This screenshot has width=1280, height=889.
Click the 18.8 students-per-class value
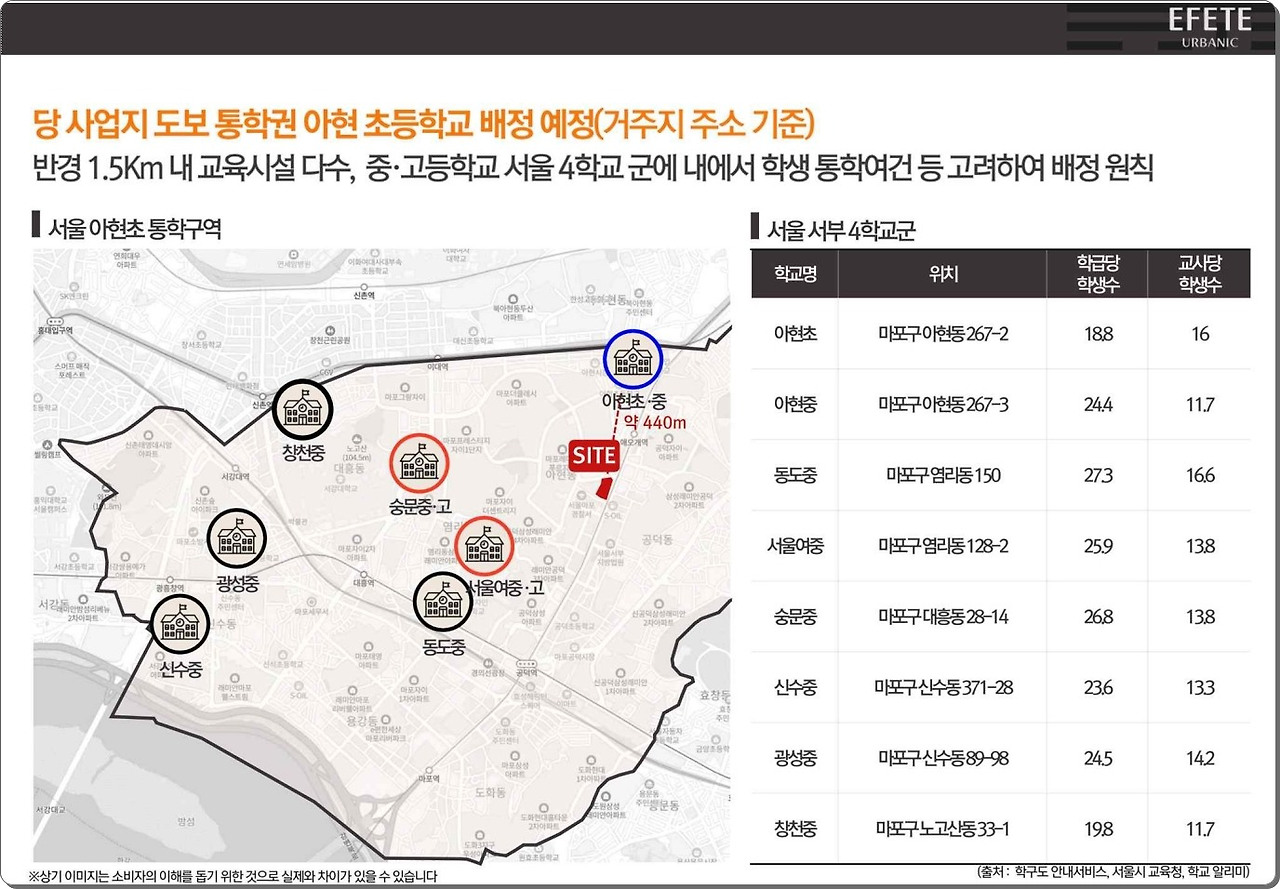1098,334
